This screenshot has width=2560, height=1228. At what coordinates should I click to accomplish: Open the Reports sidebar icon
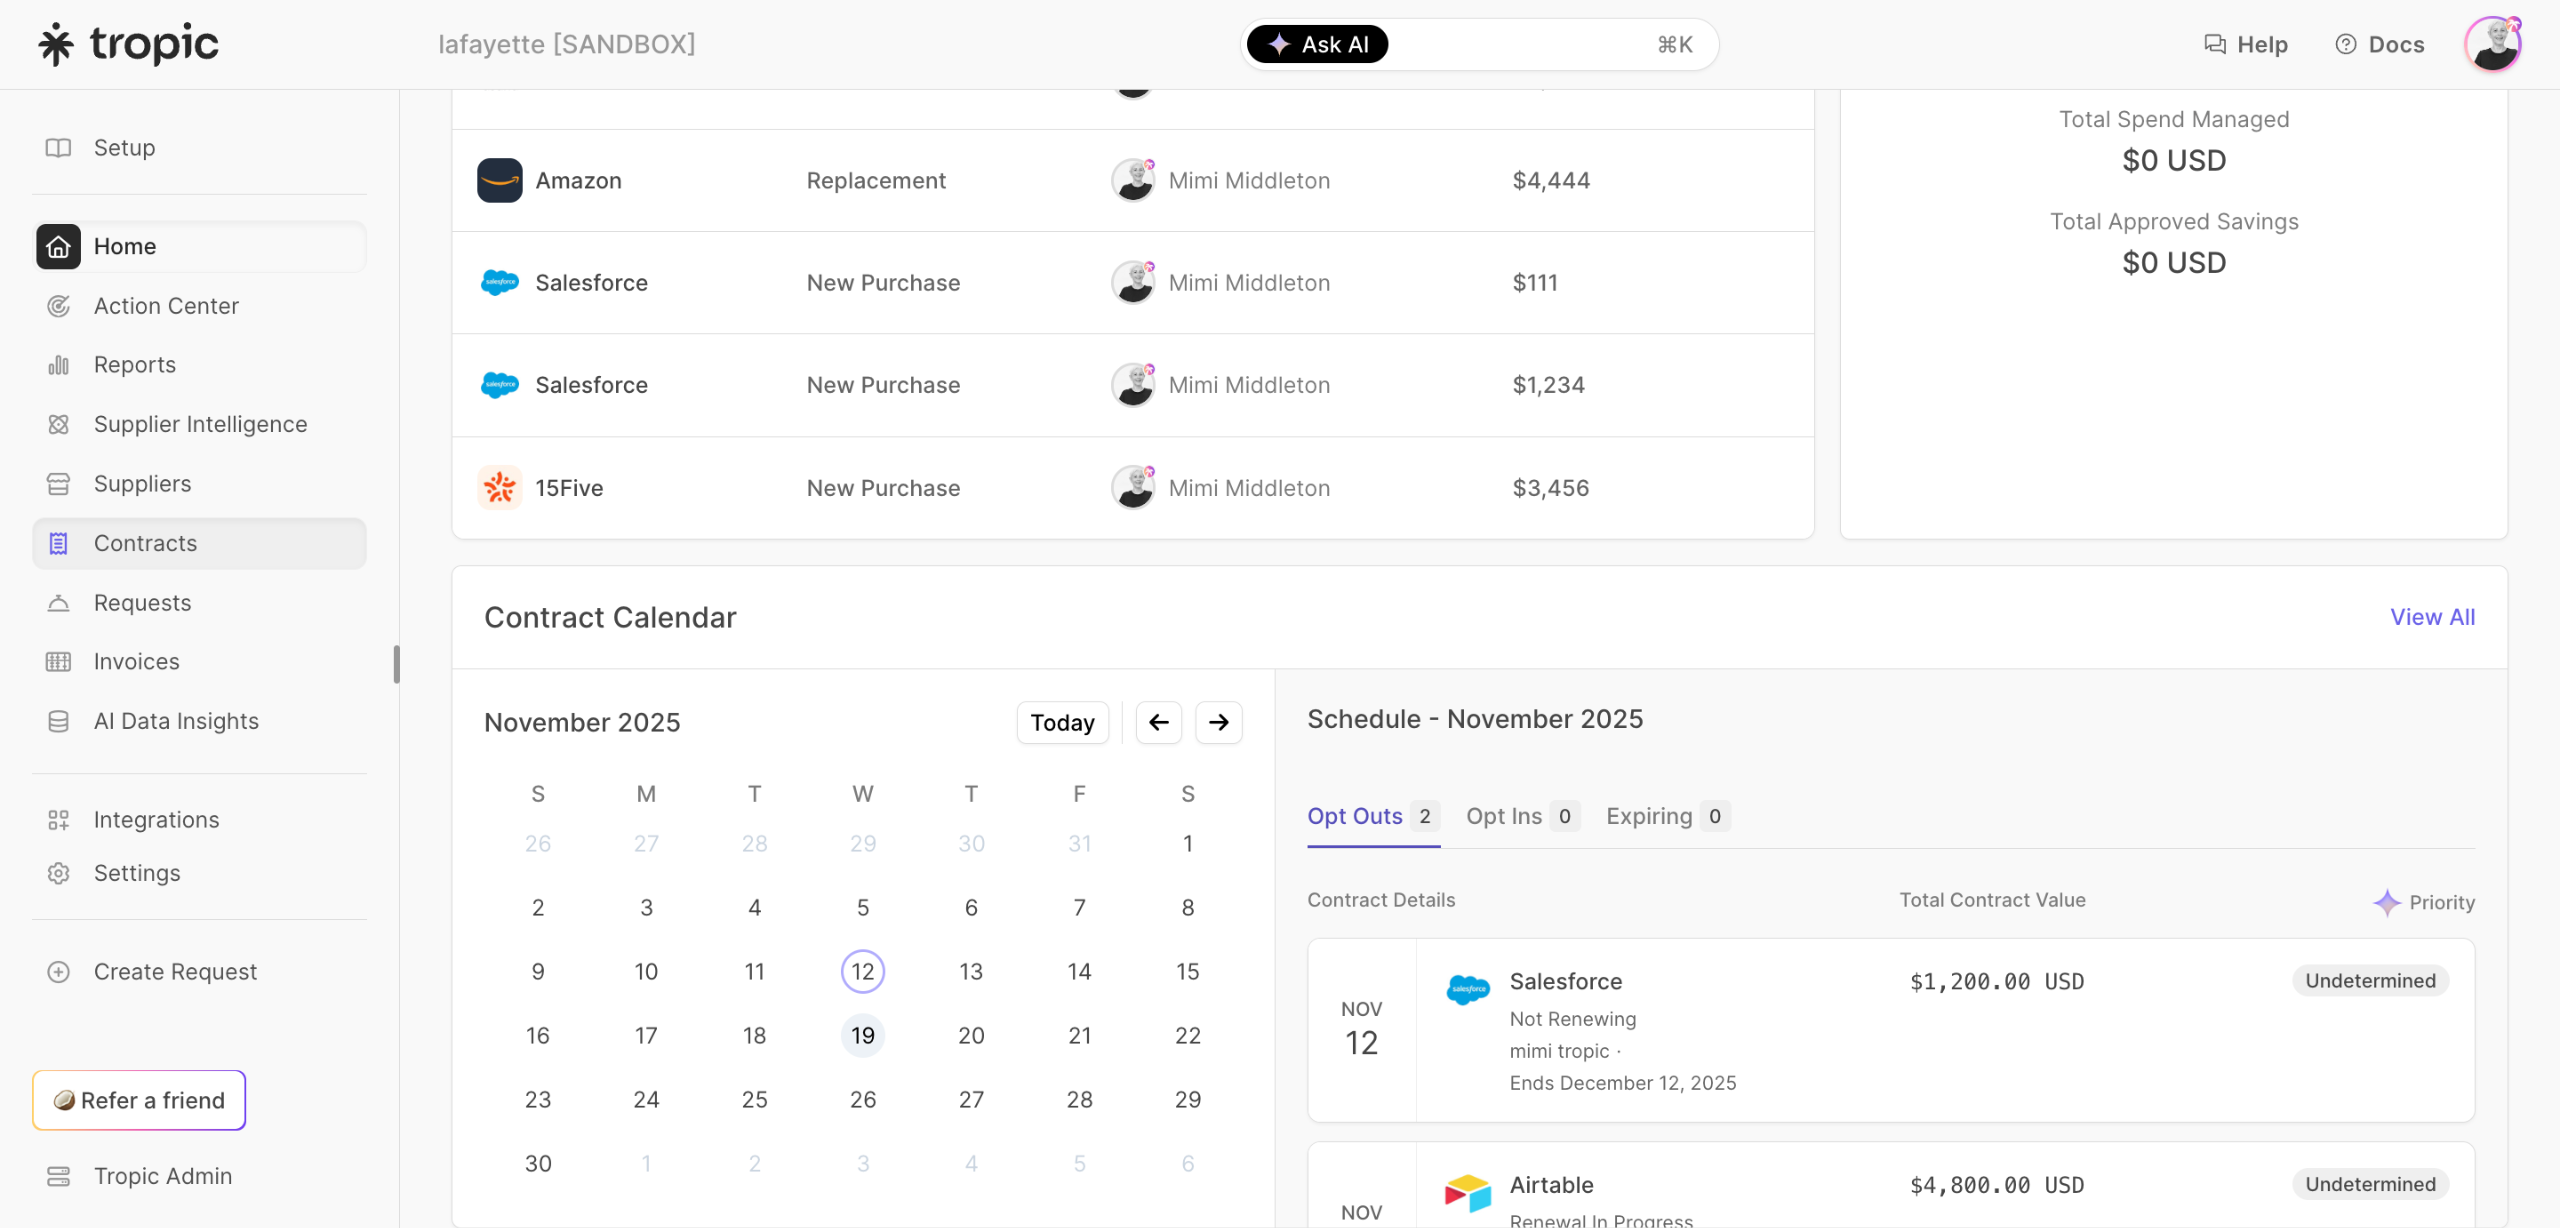[58, 365]
